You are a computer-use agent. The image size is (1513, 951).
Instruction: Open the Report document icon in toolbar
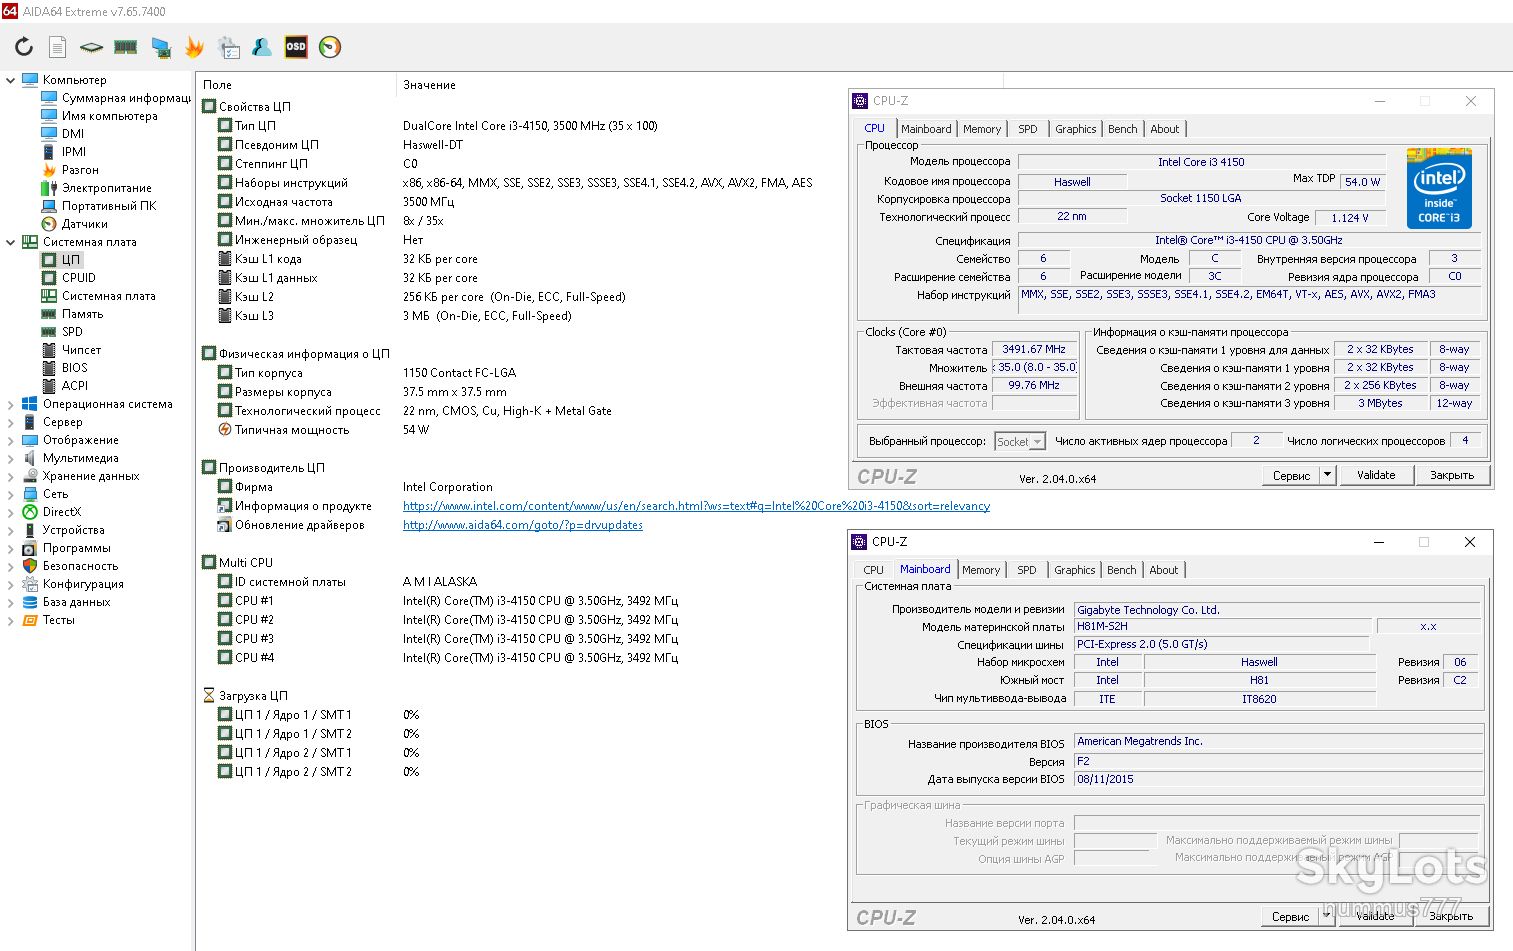pyautogui.click(x=58, y=47)
